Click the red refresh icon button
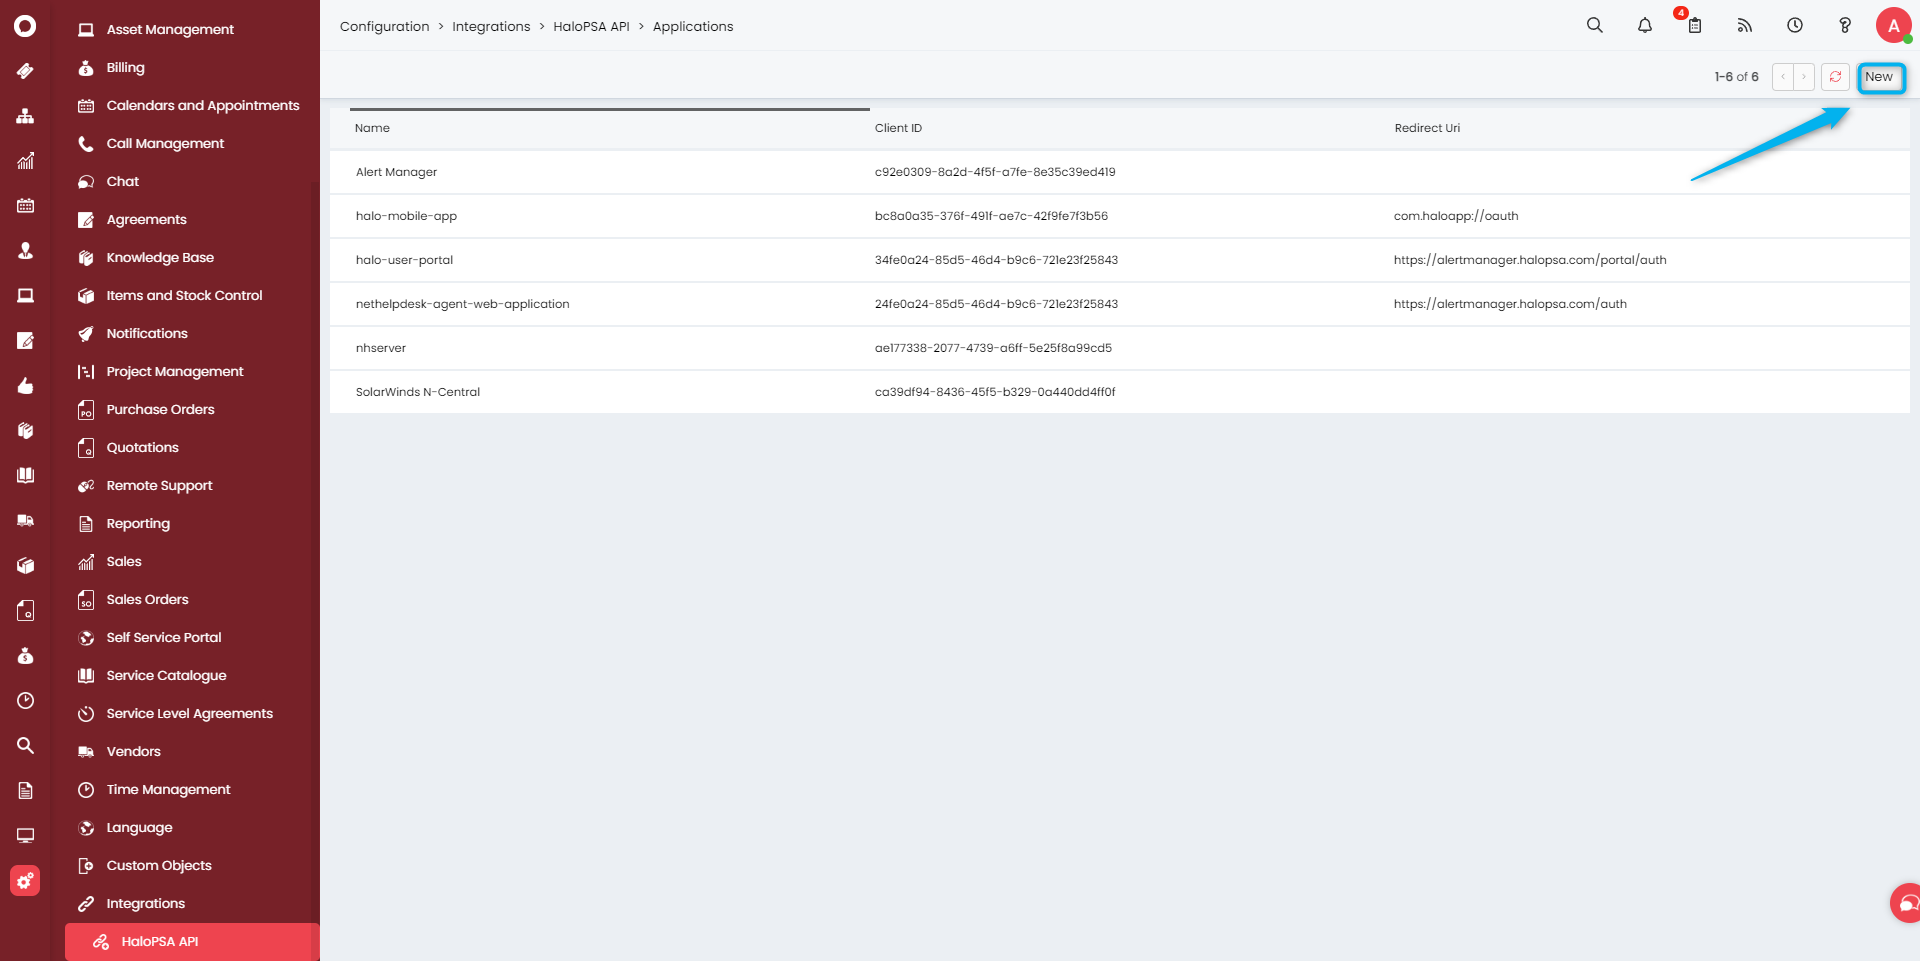 pos(1835,77)
